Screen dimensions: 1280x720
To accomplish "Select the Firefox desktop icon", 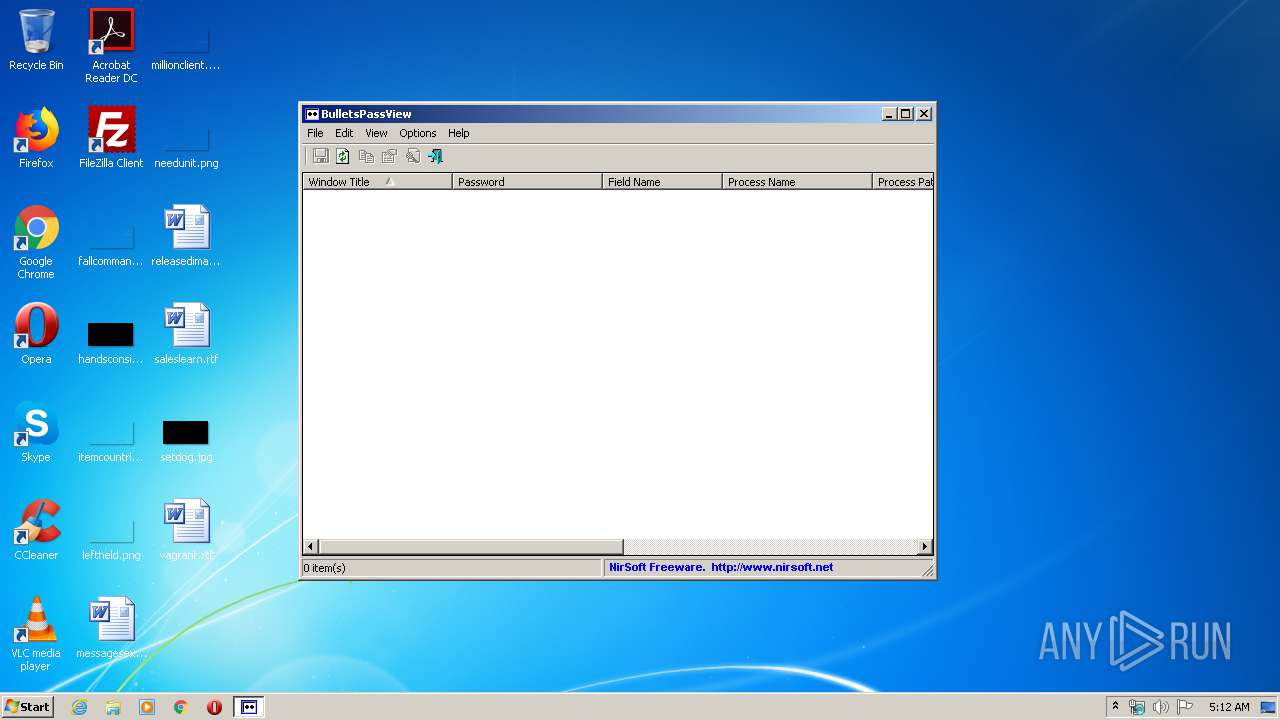I will [36, 138].
